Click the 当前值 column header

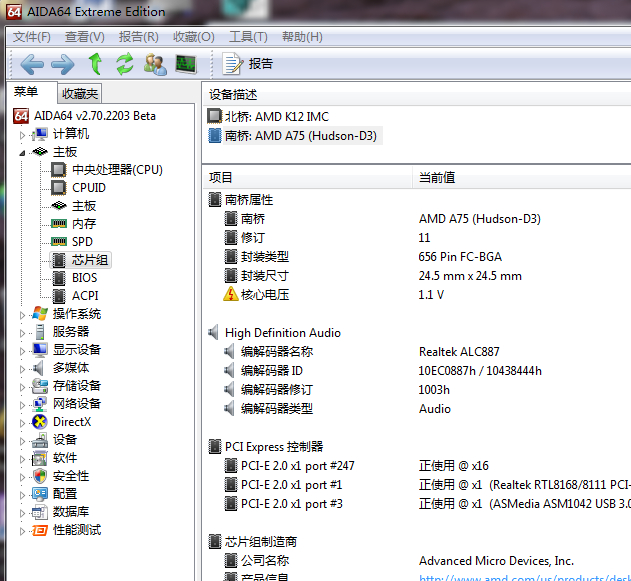point(522,177)
